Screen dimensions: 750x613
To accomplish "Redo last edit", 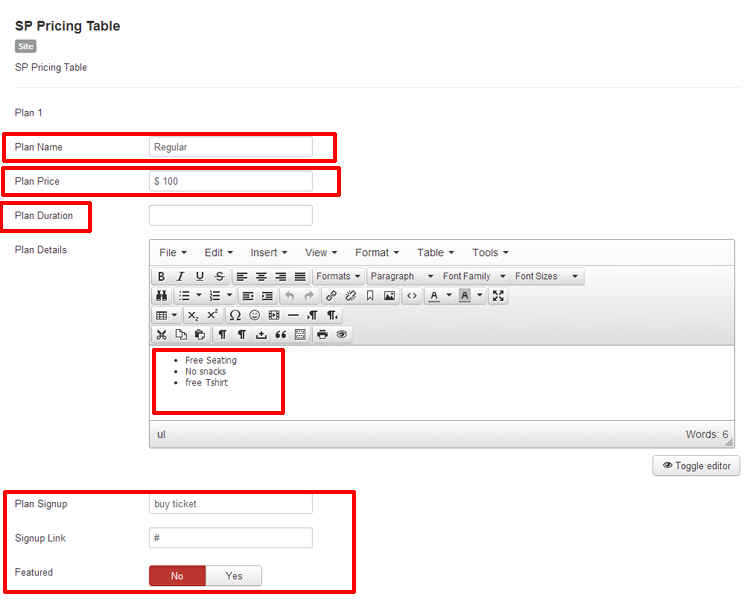I will point(309,296).
